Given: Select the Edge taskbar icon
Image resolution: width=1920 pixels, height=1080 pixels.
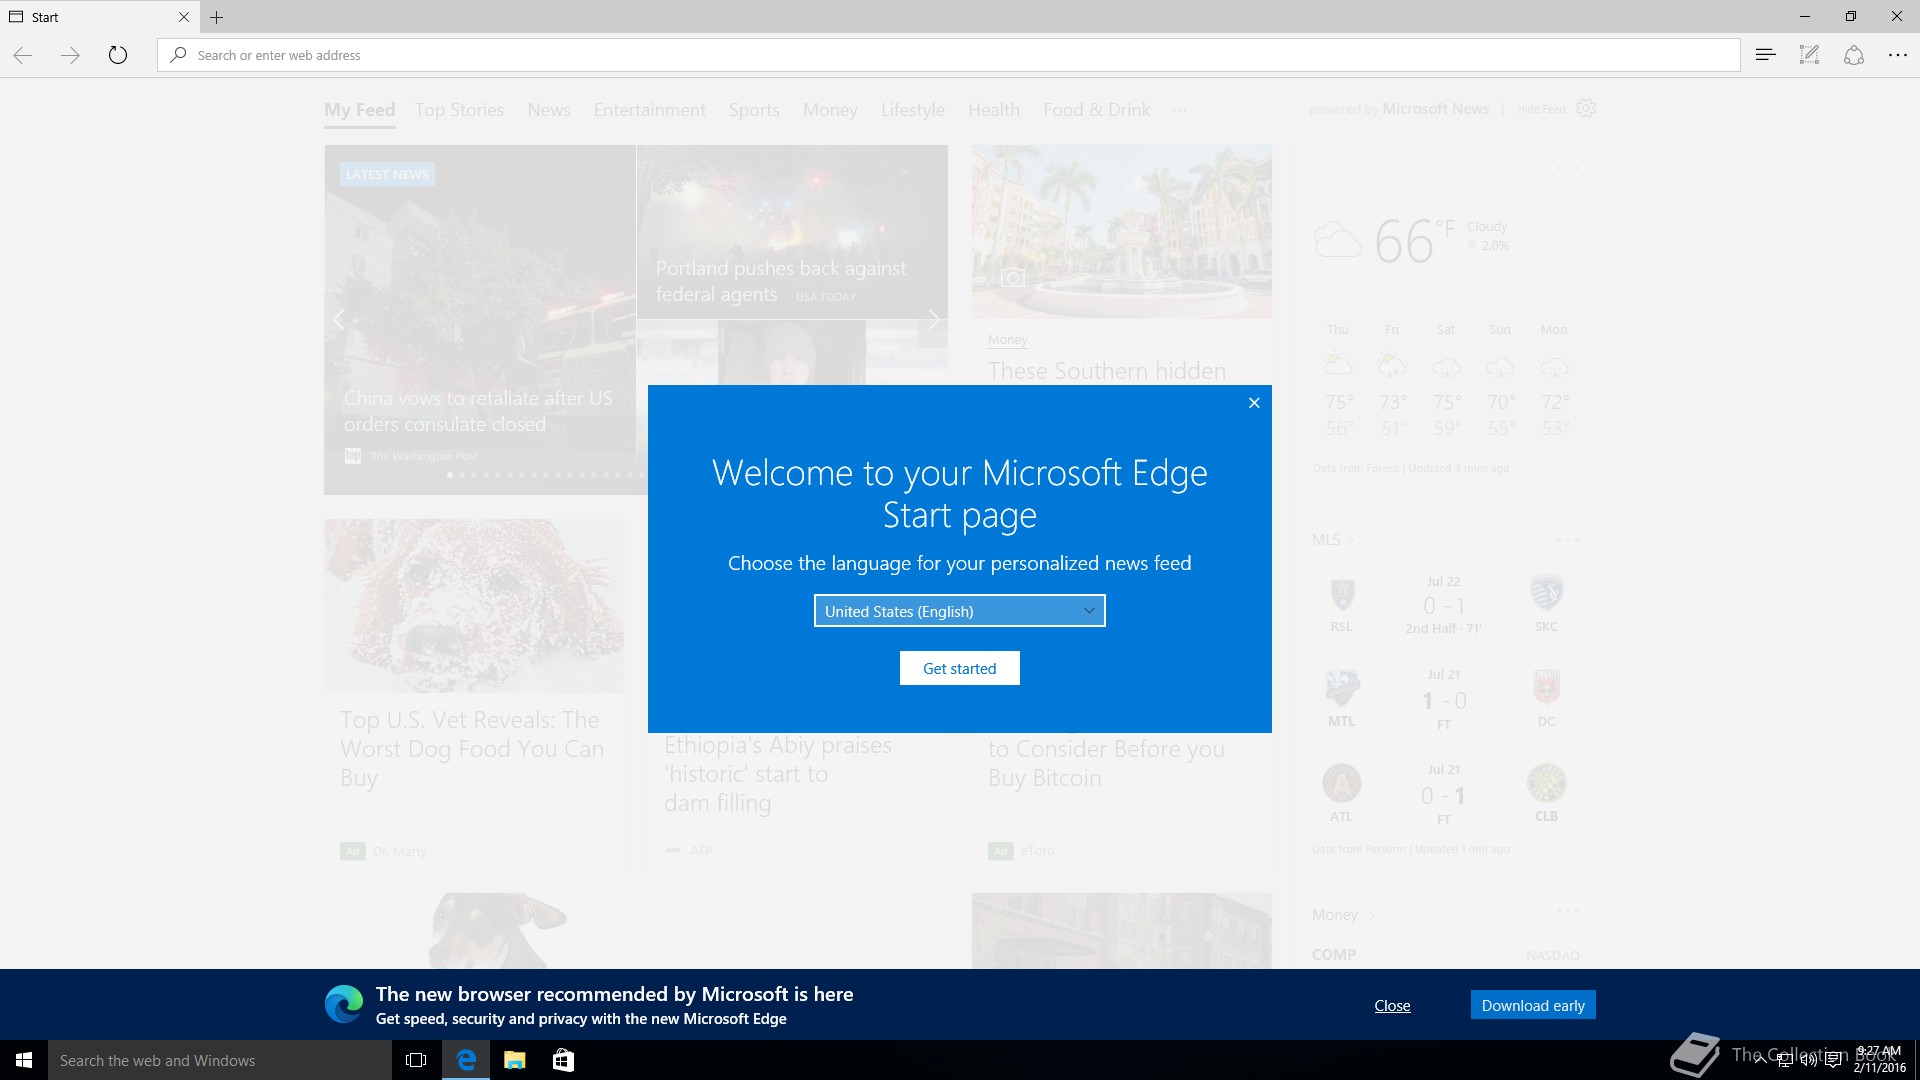Looking at the screenshot, I should (x=466, y=1060).
